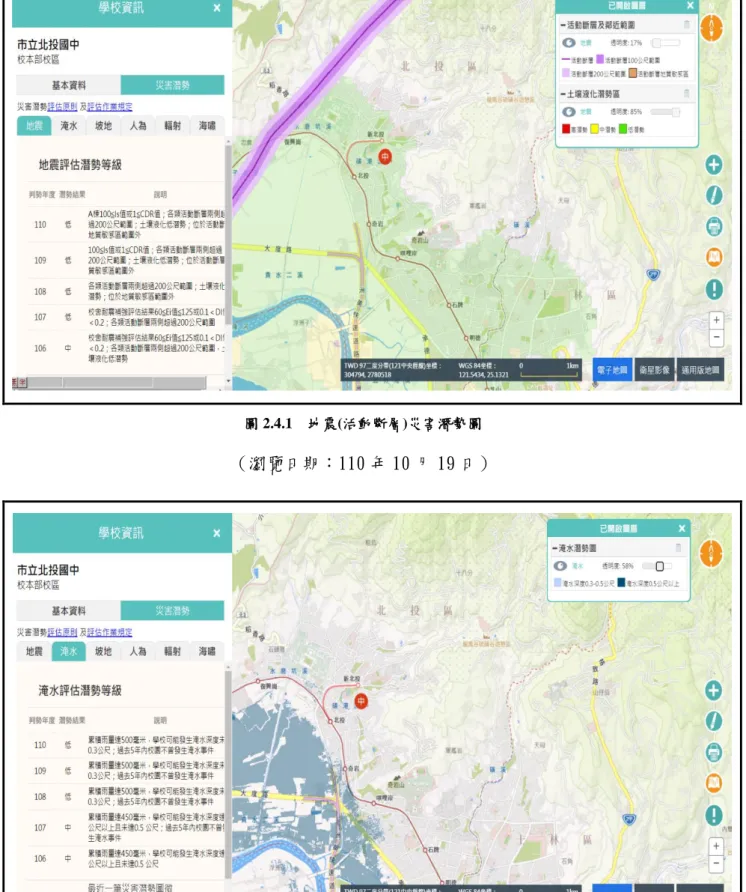Select the 海嘯 hazard tab in the earthquake screenshot
The width and height of the screenshot is (746, 892).
pos(207,126)
